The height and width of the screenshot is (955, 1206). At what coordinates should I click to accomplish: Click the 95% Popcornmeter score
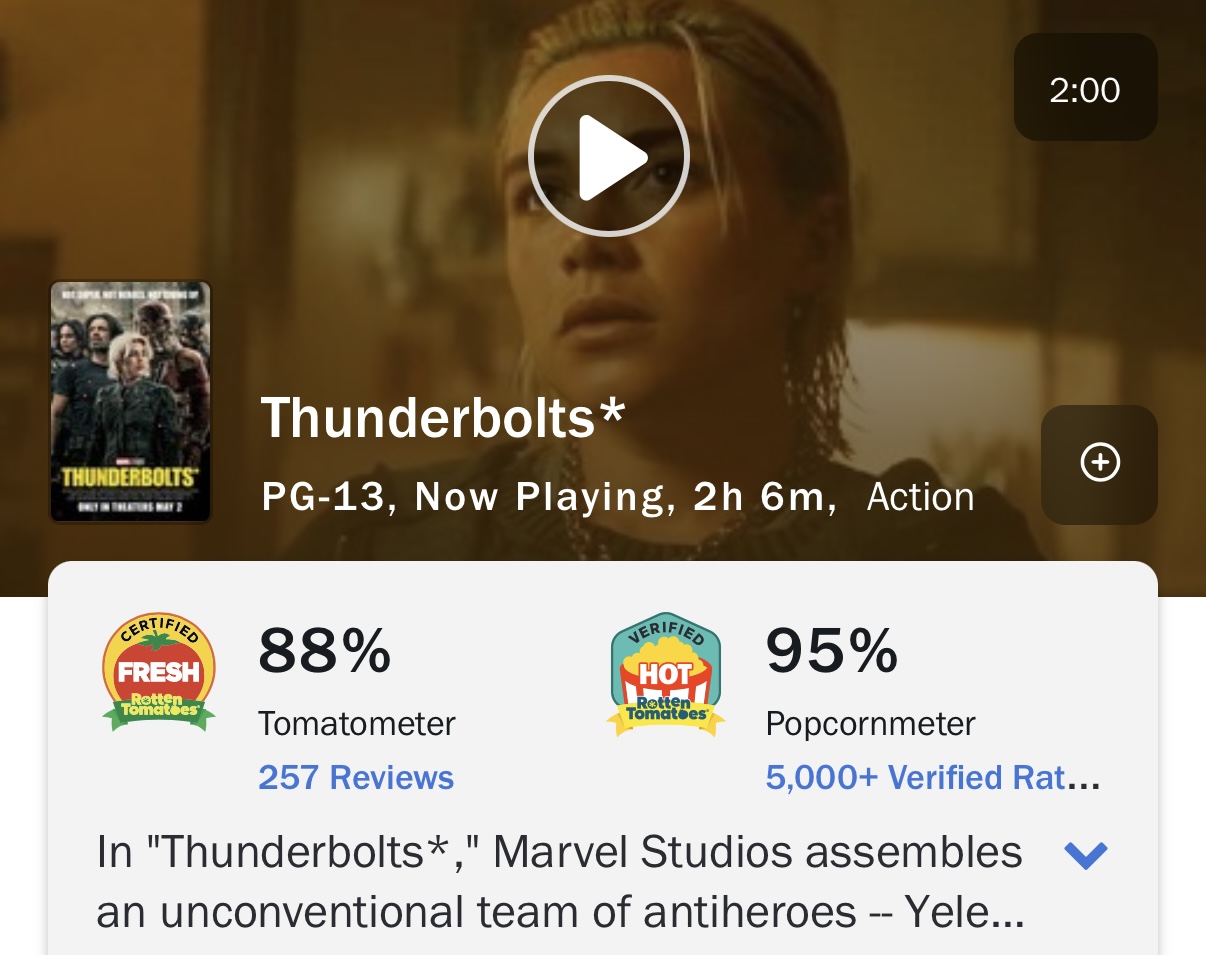pos(832,650)
